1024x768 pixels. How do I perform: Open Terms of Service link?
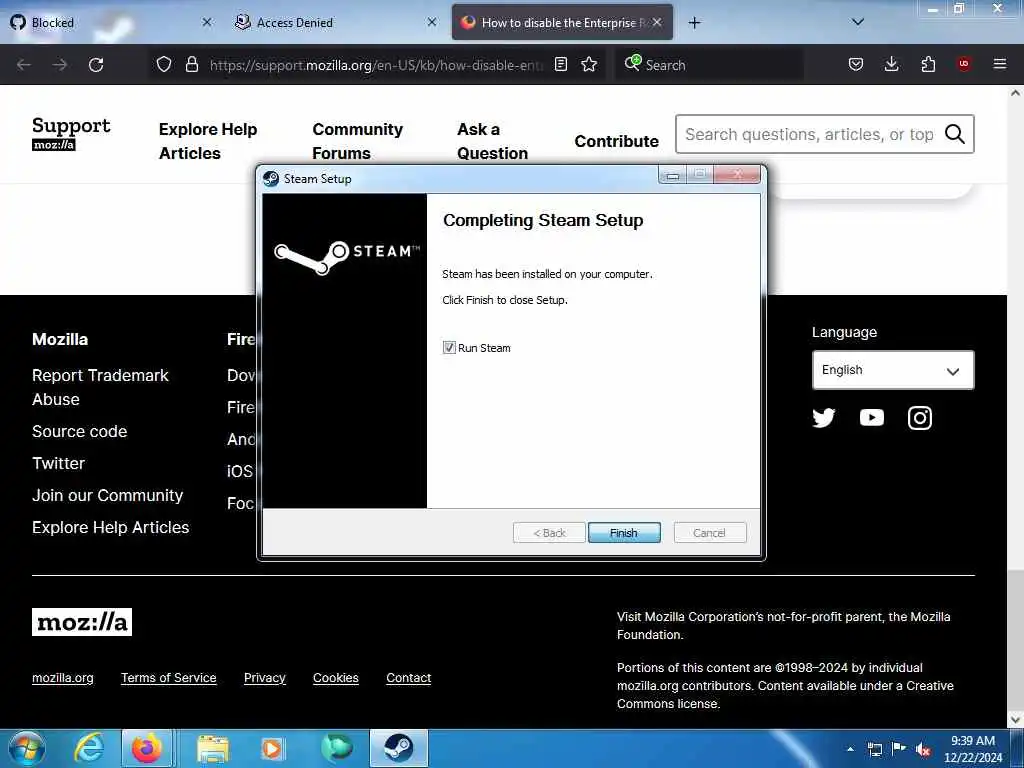coord(168,678)
